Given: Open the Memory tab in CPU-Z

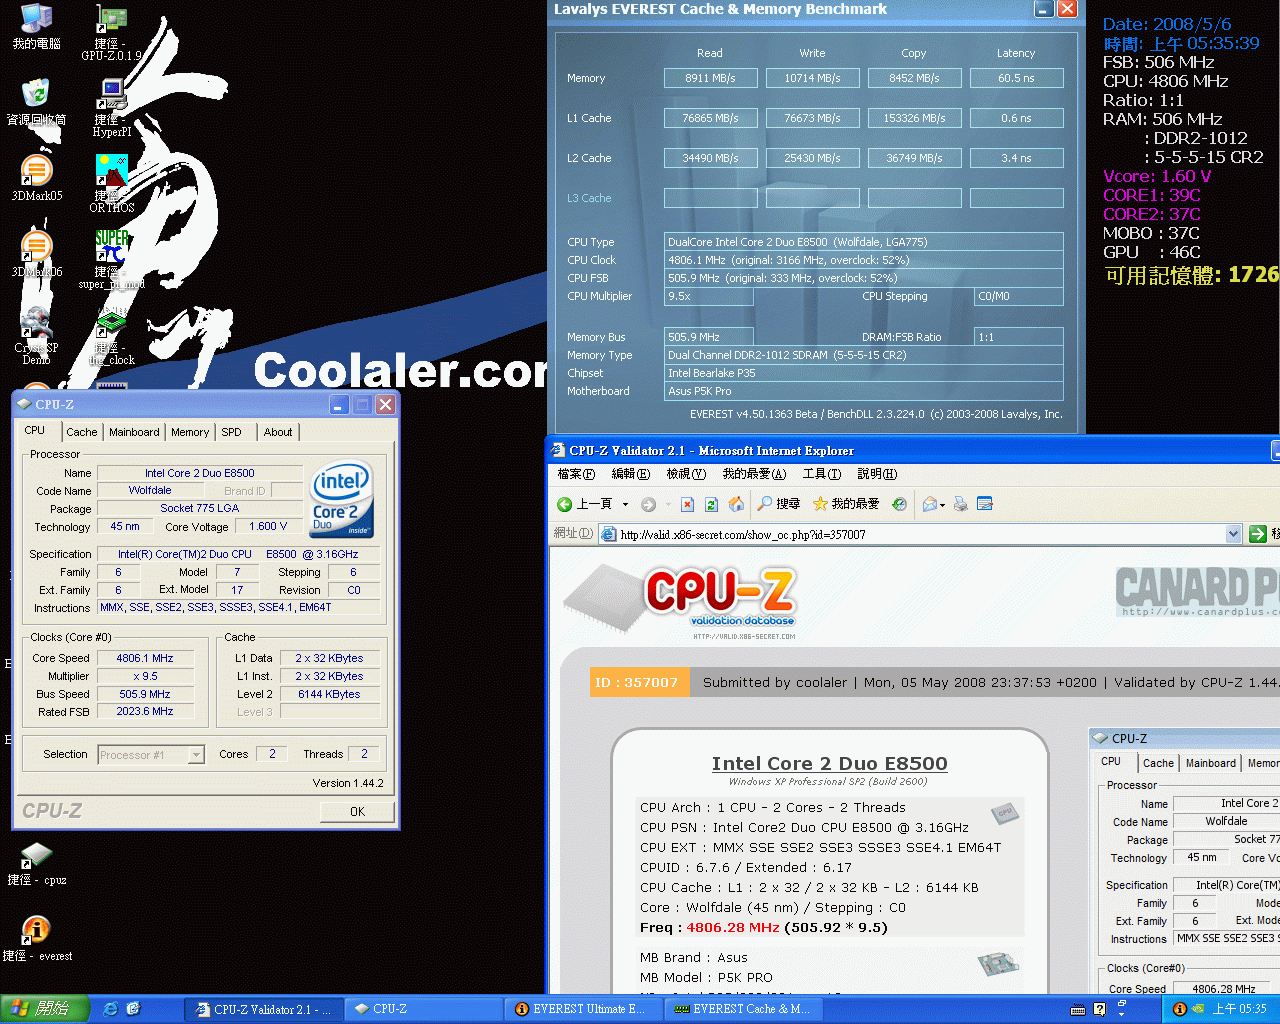Looking at the screenshot, I should tap(190, 432).
